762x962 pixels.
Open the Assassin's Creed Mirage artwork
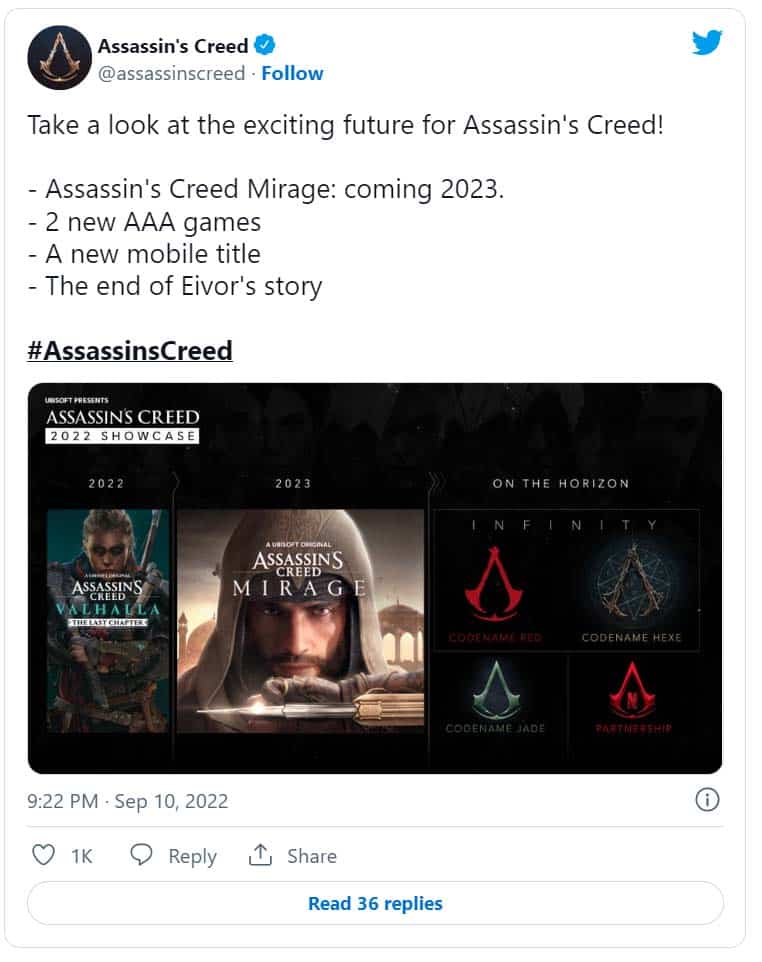(x=300, y=620)
